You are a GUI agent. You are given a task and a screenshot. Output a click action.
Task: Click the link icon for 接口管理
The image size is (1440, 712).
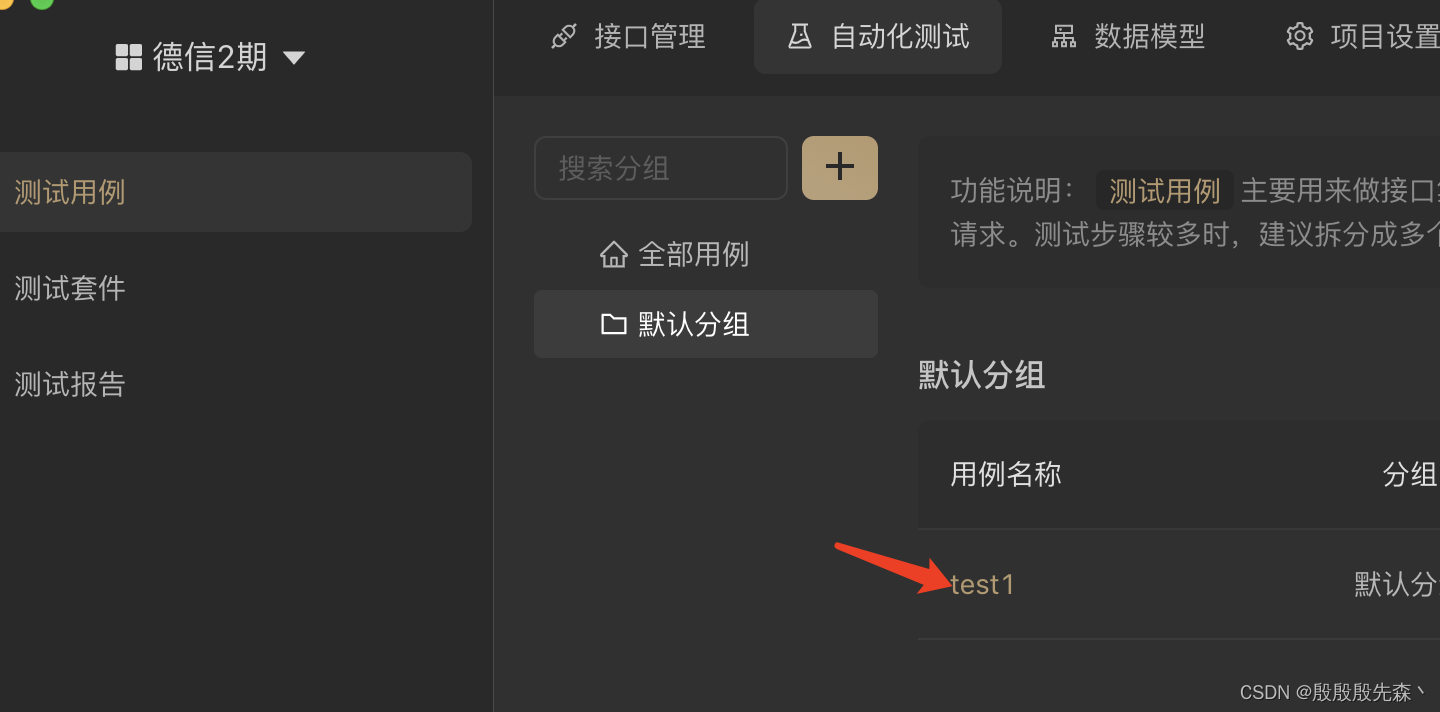coord(564,37)
